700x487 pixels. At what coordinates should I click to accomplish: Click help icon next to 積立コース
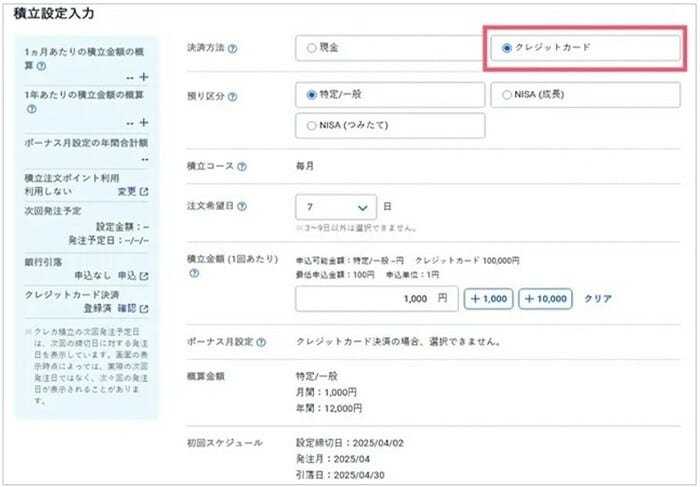click(242, 166)
